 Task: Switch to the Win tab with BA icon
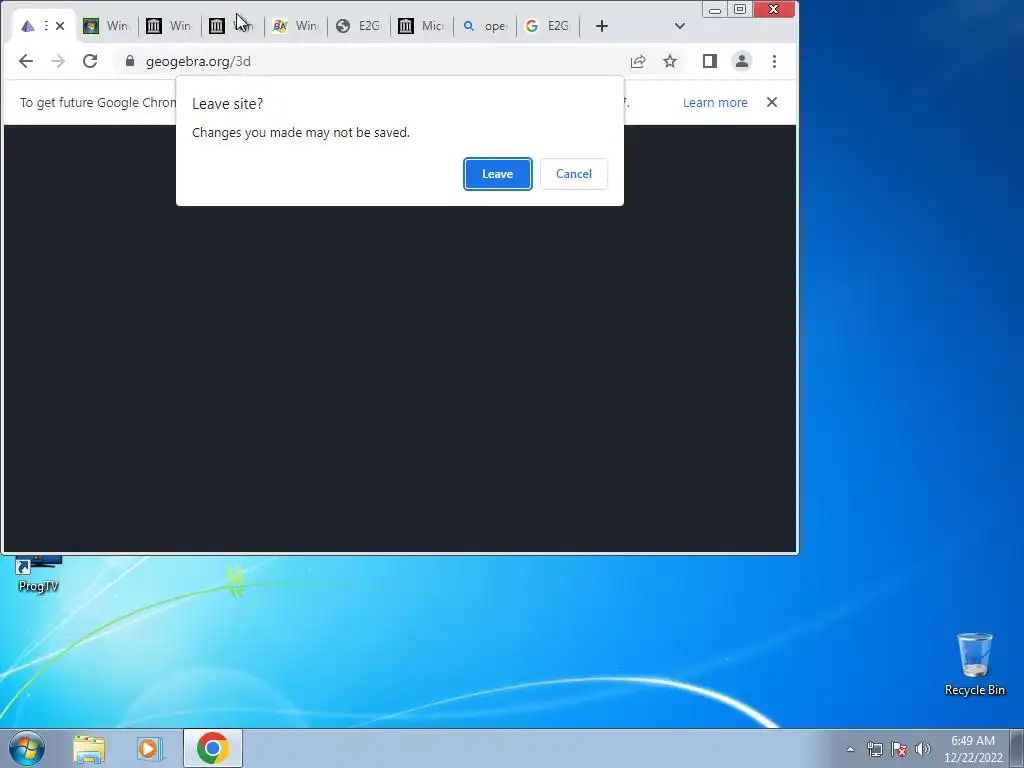(296, 26)
